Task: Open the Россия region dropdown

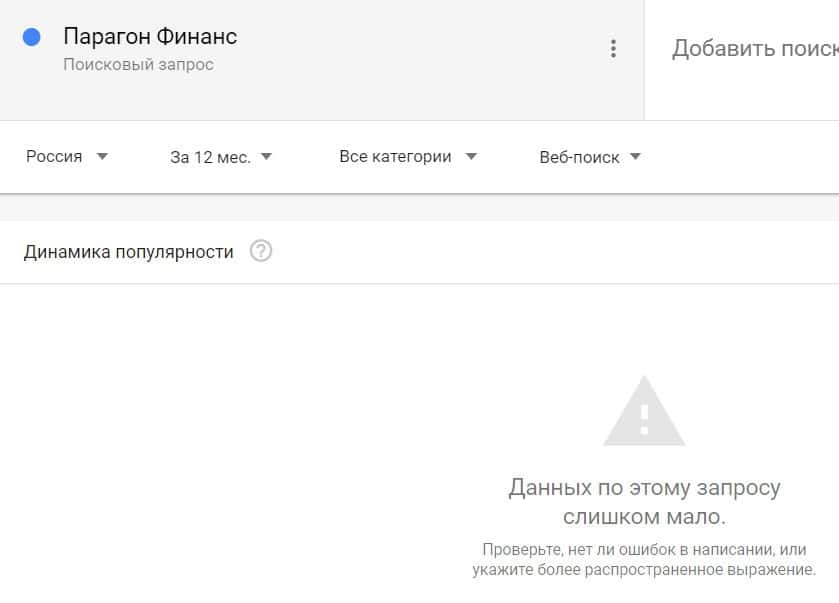Action: [67, 157]
